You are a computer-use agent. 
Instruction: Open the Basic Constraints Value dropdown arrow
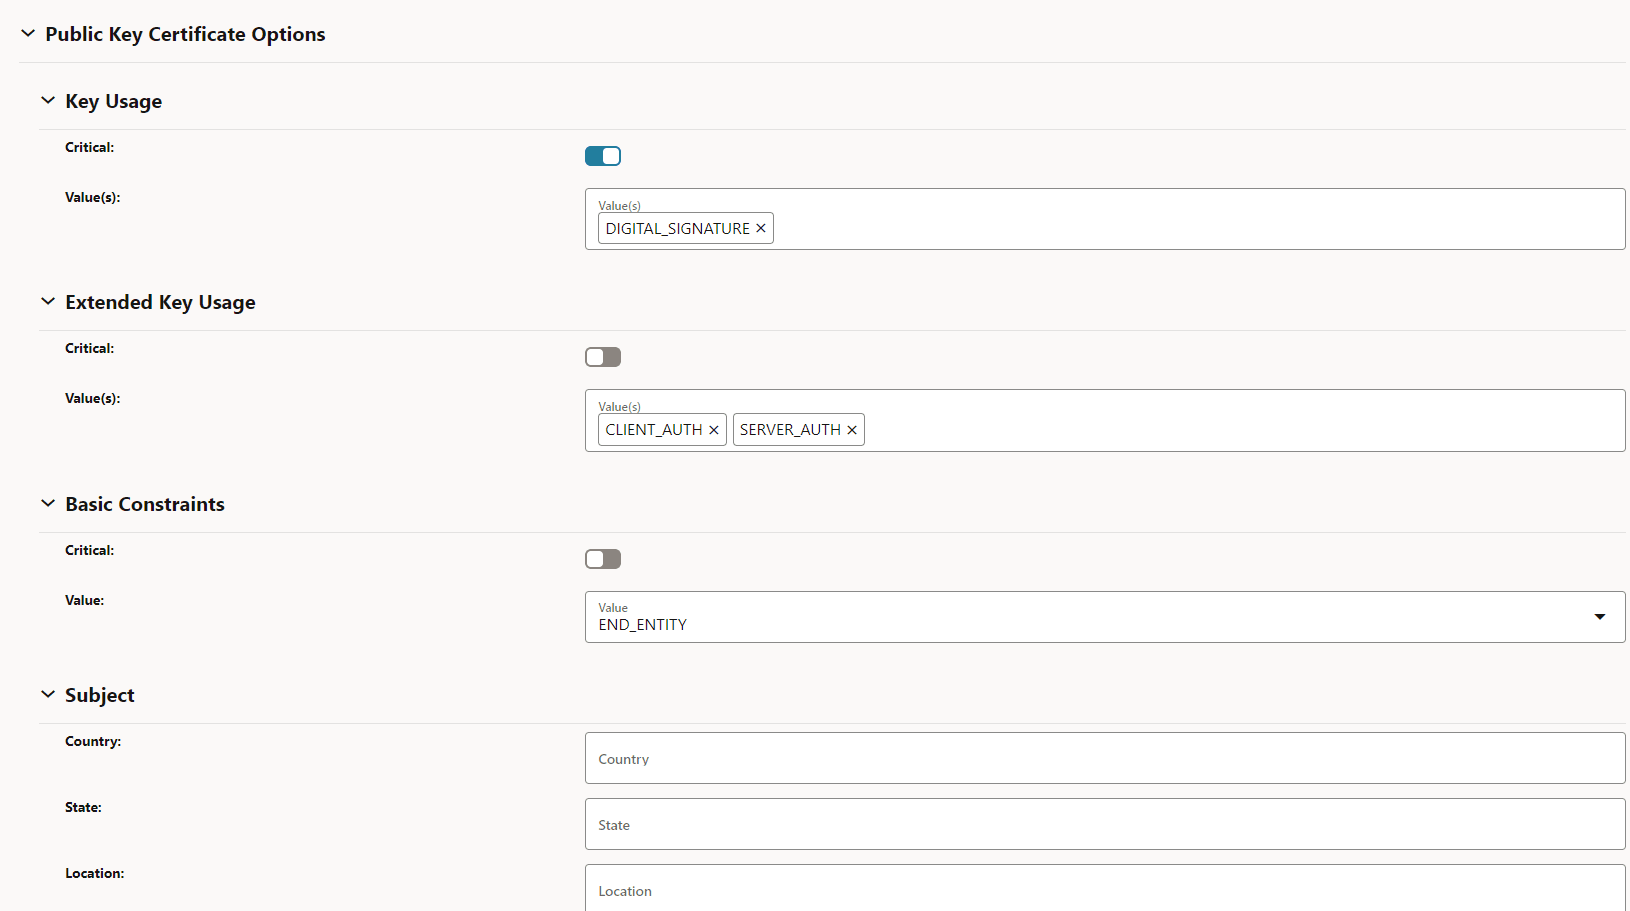coord(1600,617)
